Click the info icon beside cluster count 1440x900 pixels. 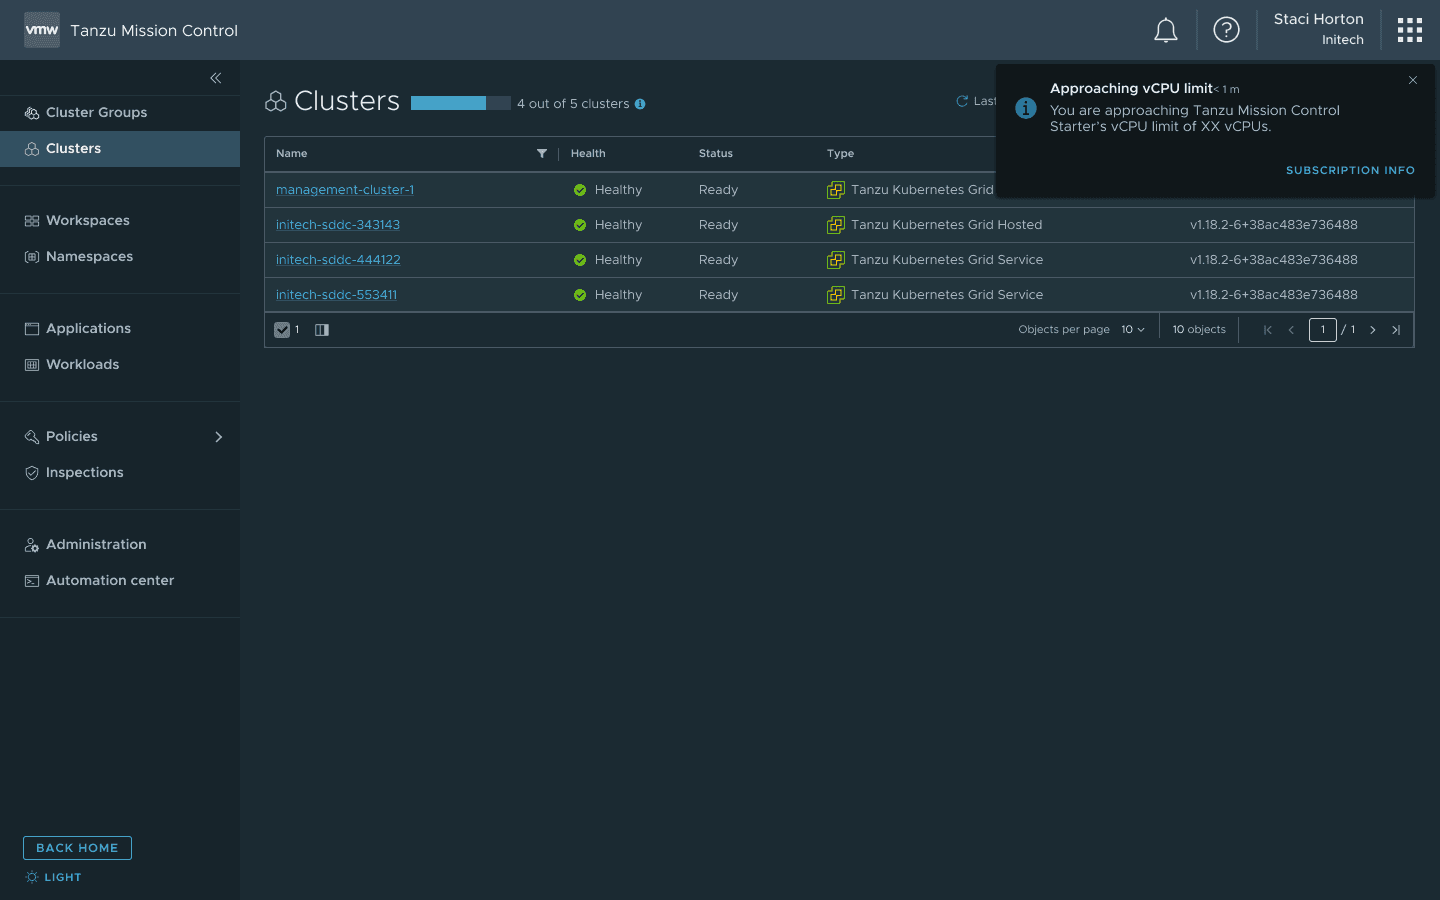click(x=640, y=104)
